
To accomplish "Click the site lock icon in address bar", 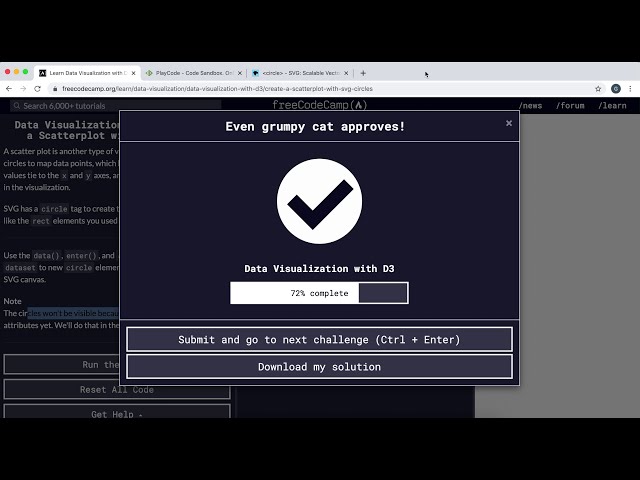I will pos(55,88).
